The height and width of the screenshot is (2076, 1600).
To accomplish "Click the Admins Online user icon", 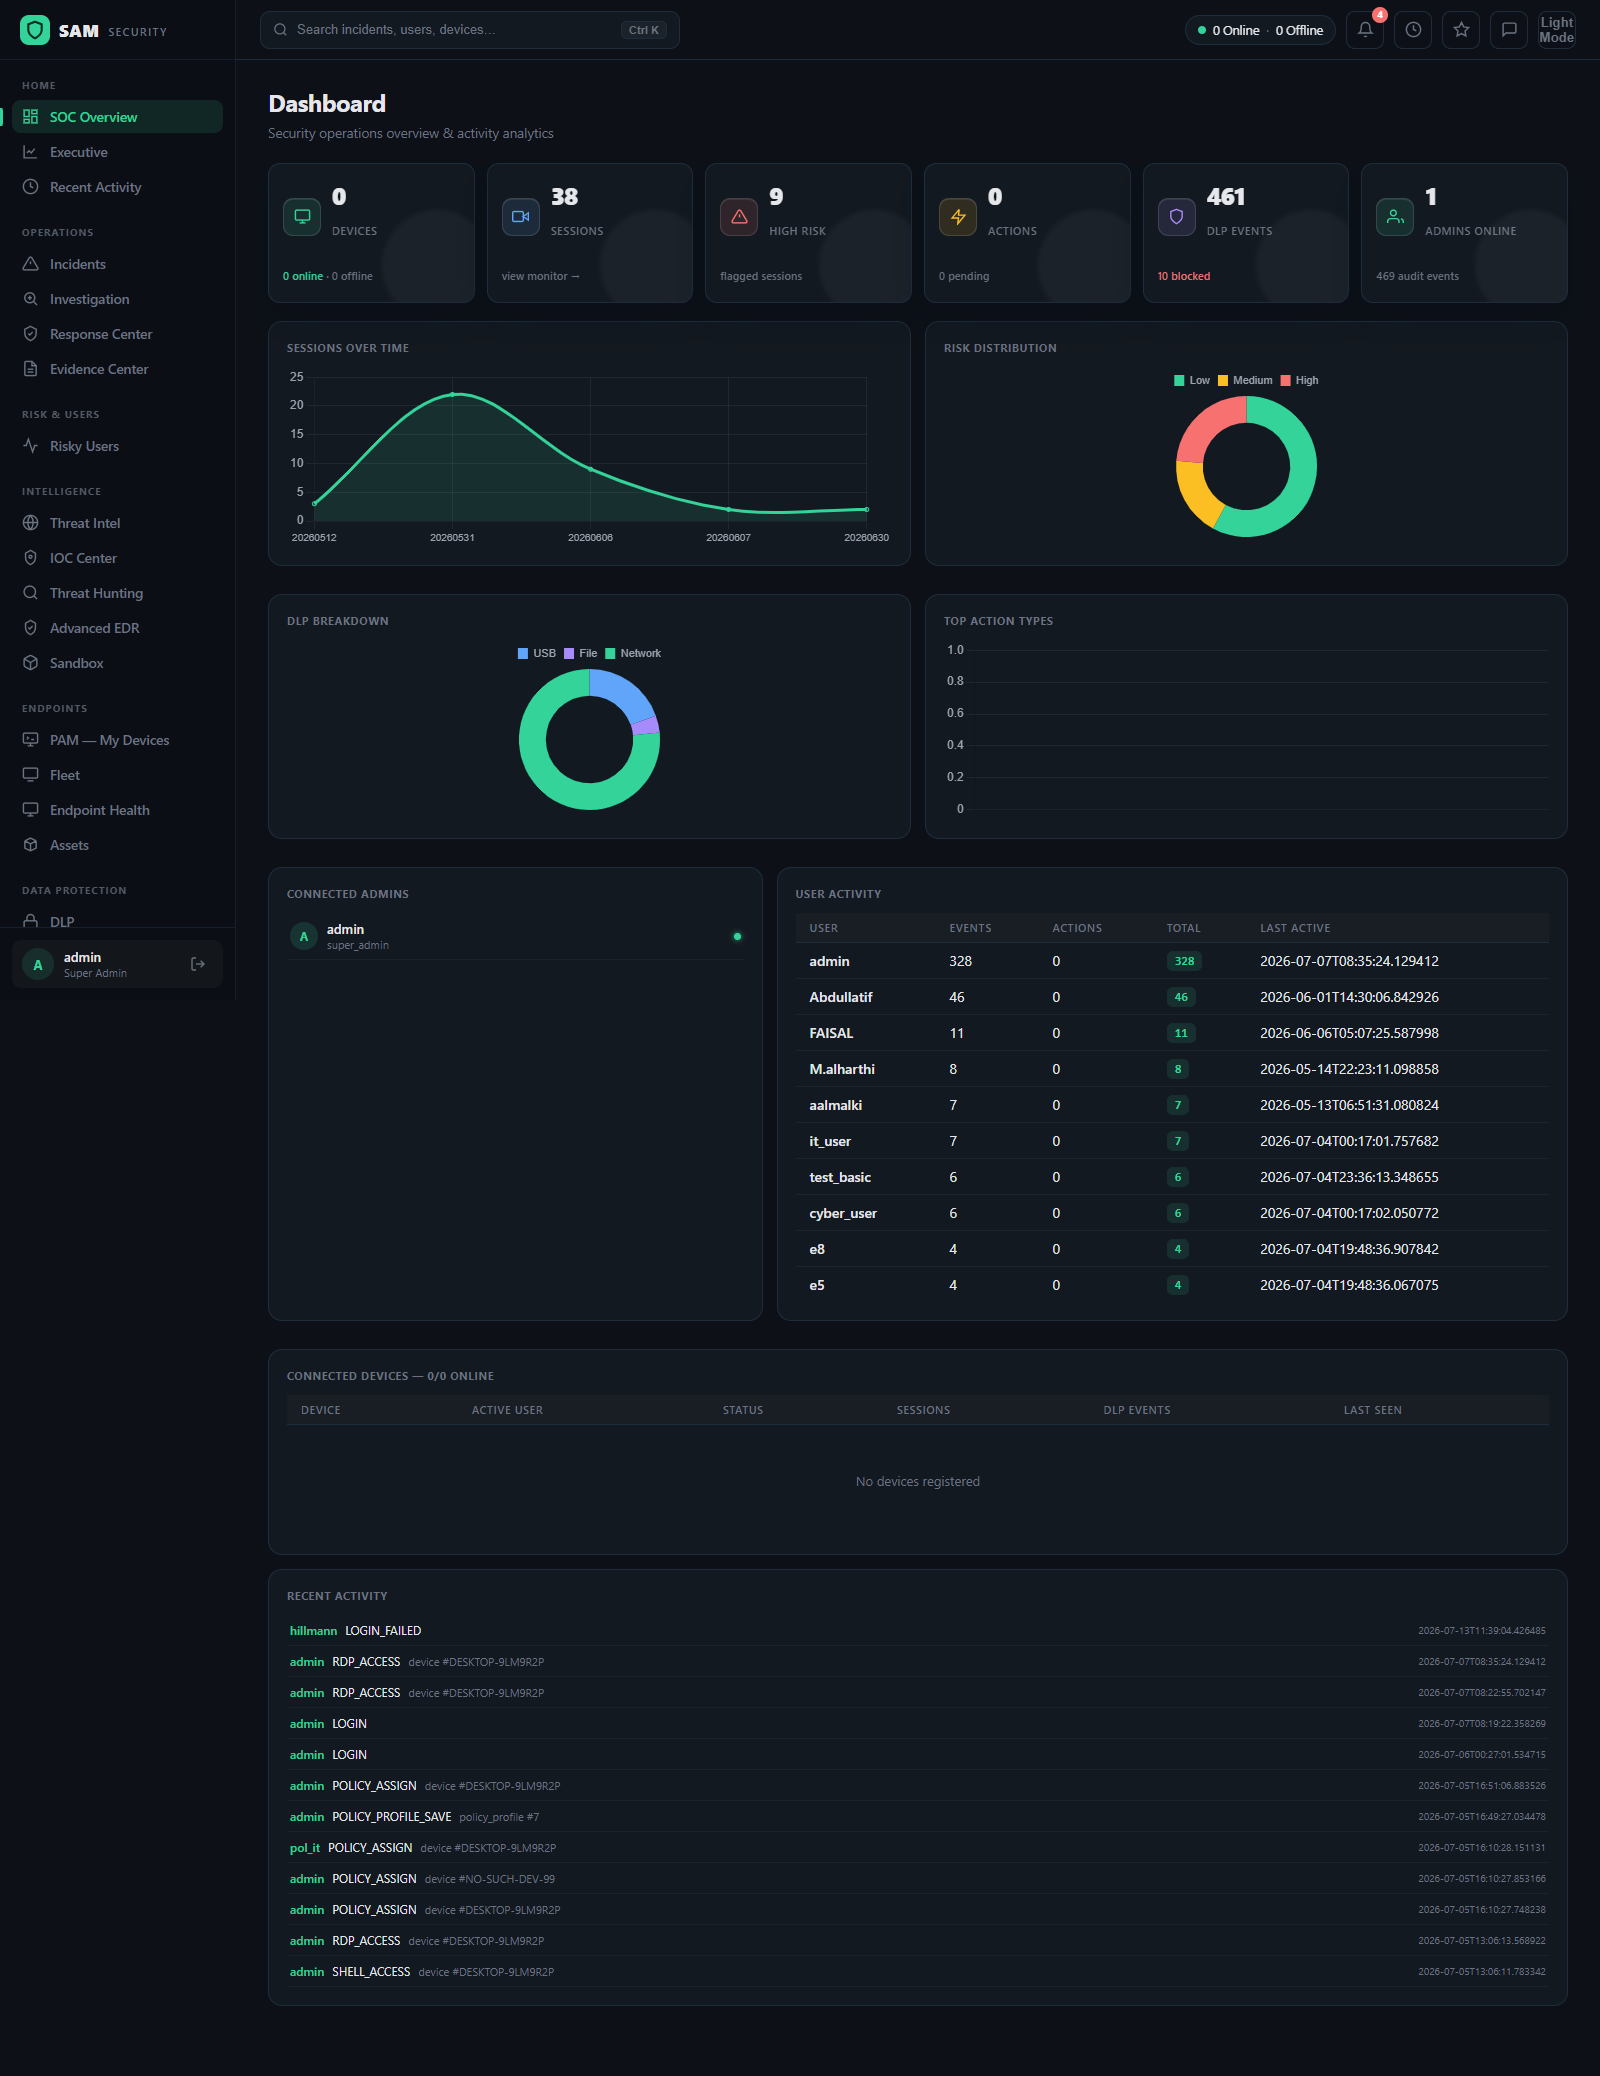I will tap(1395, 216).
